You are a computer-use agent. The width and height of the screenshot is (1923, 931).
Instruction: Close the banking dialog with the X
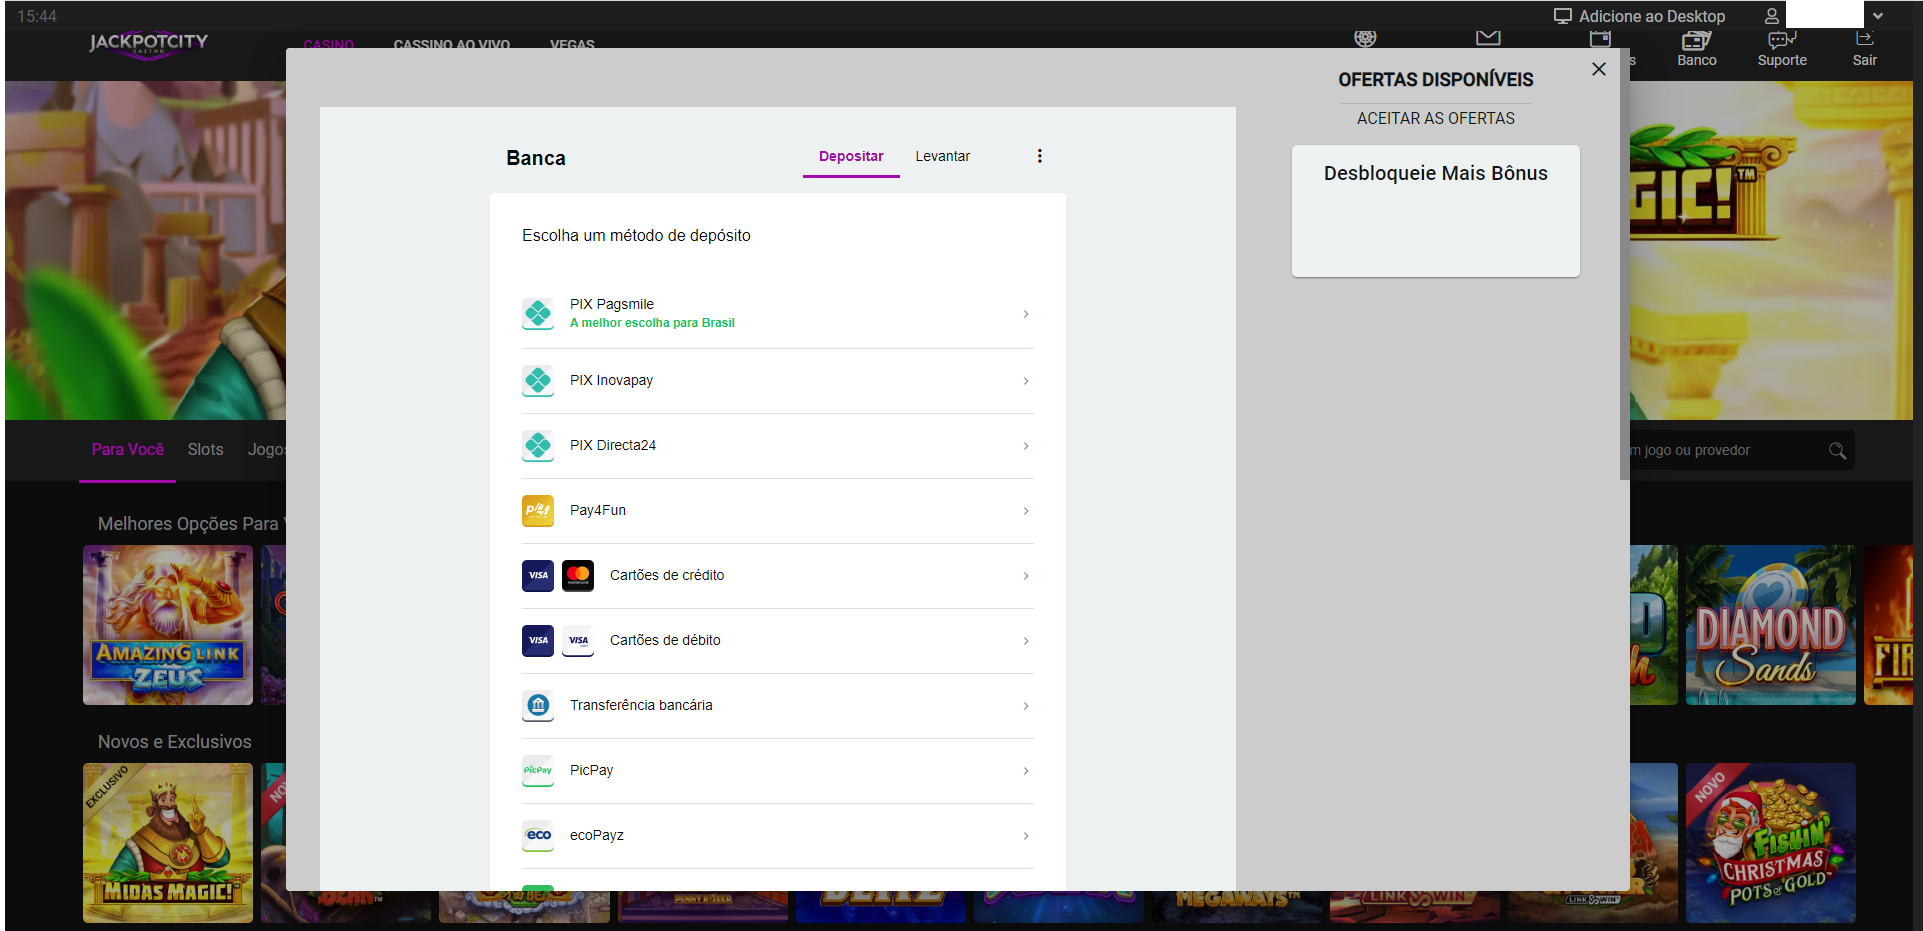pyautogui.click(x=1599, y=69)
